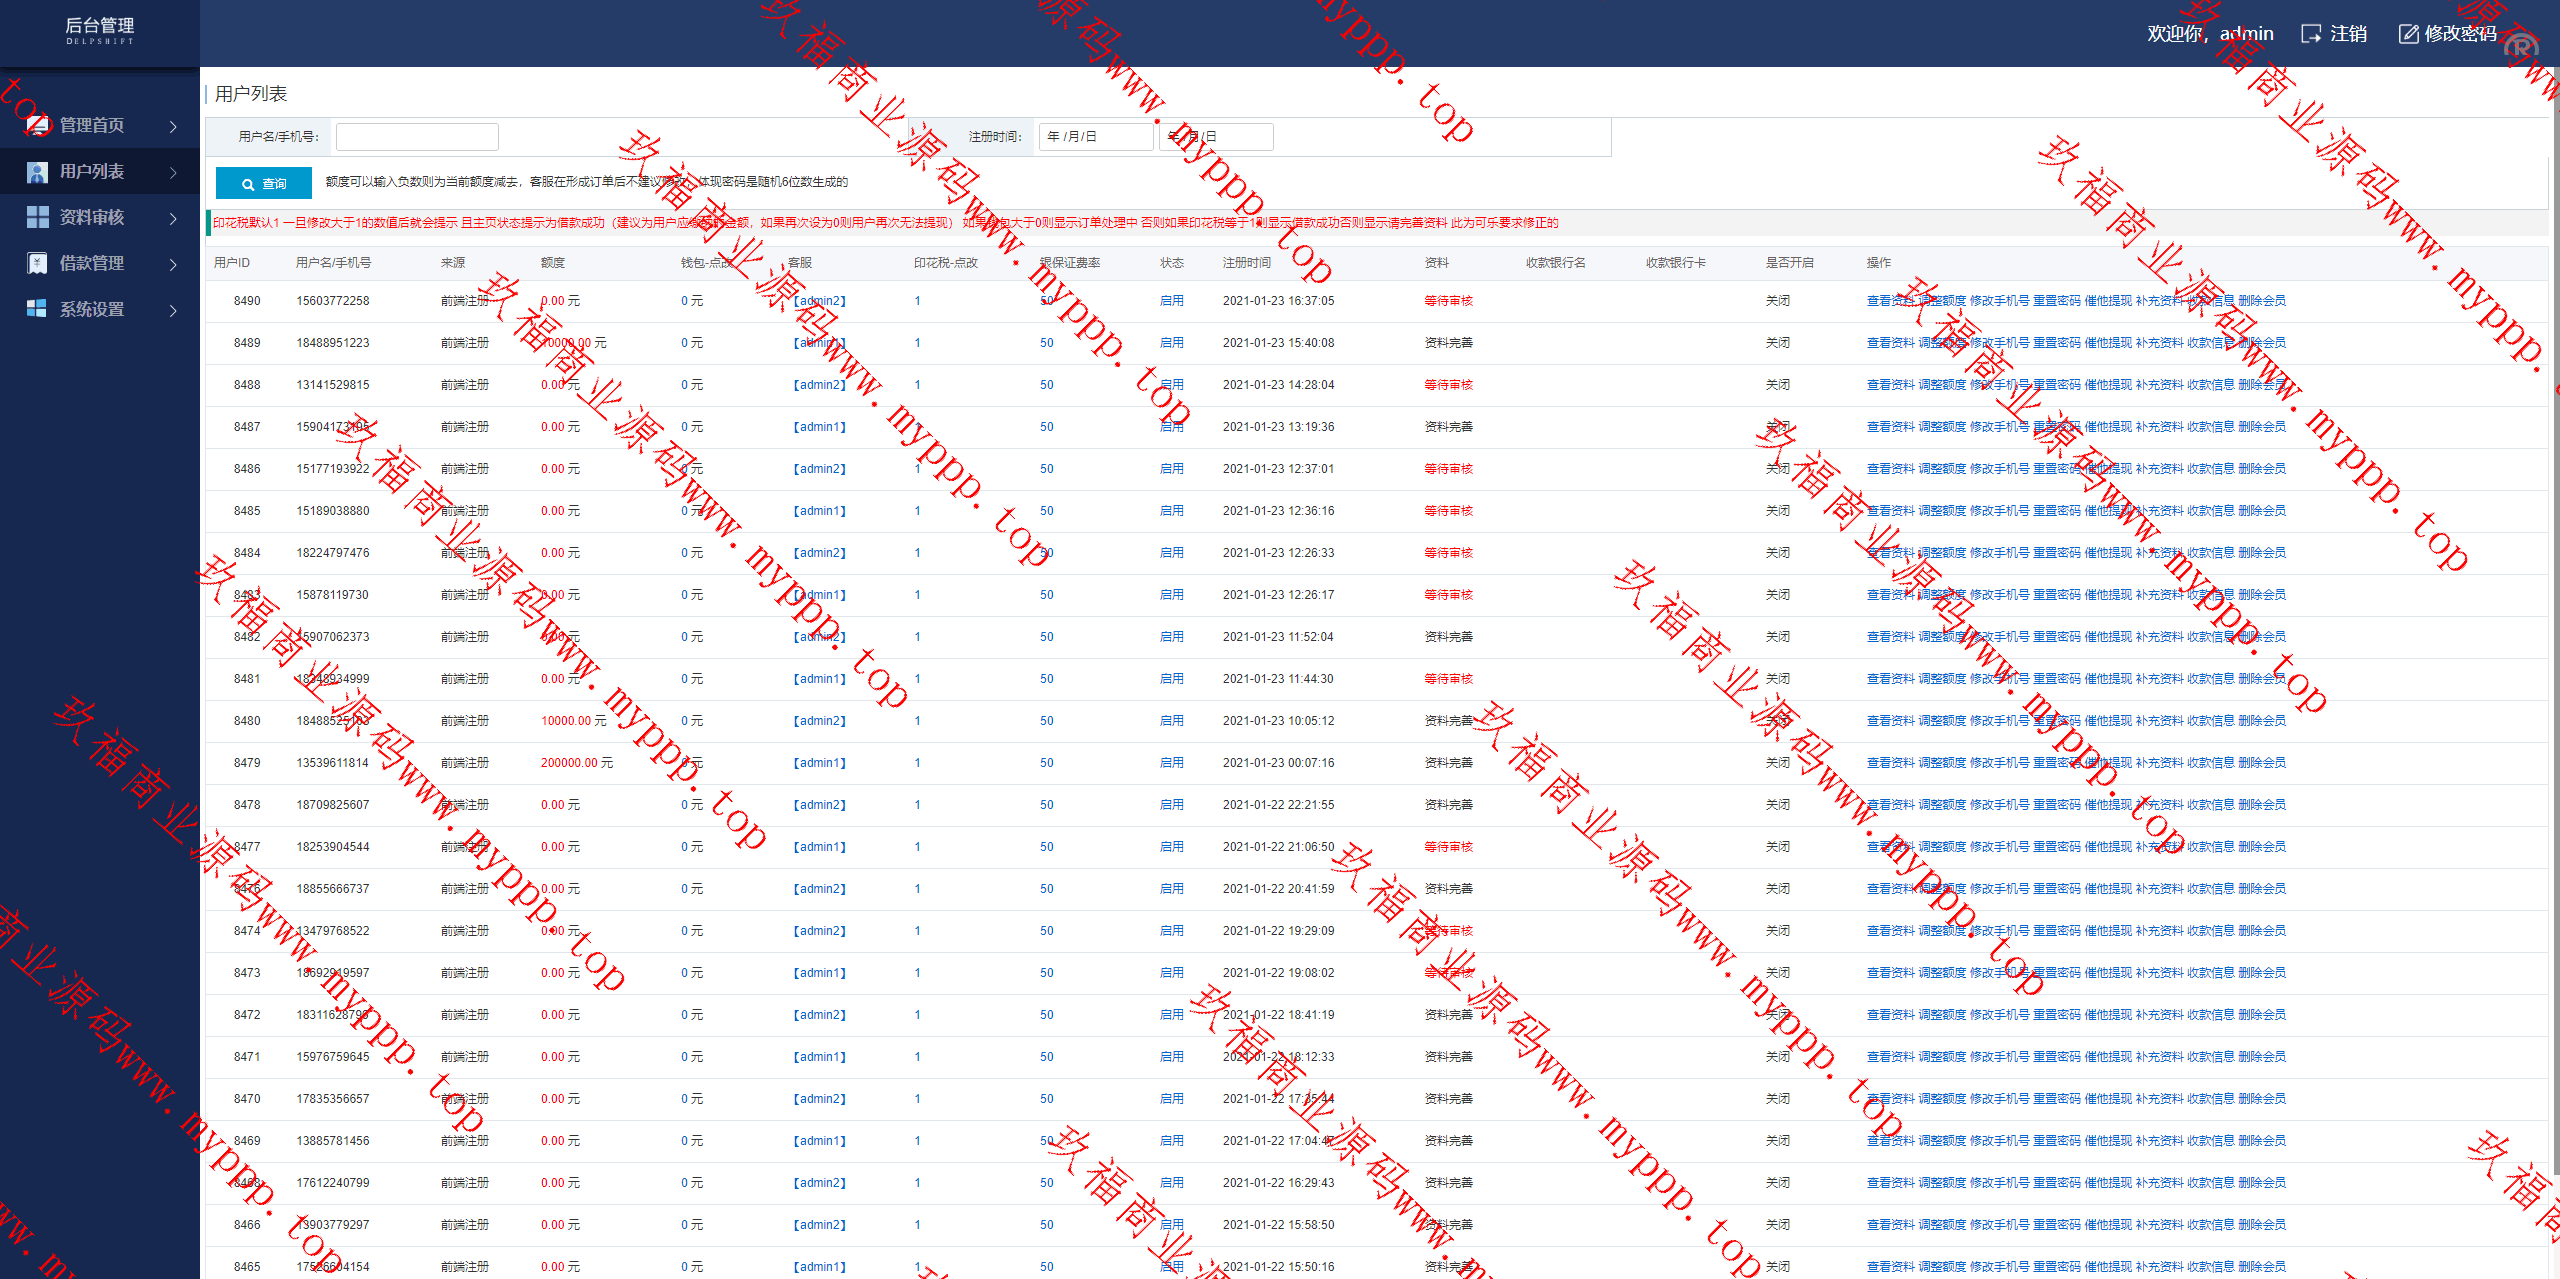Click the 管理首页 dashboard icon in sidebar
The image size is (2560, 1279).
37,125
